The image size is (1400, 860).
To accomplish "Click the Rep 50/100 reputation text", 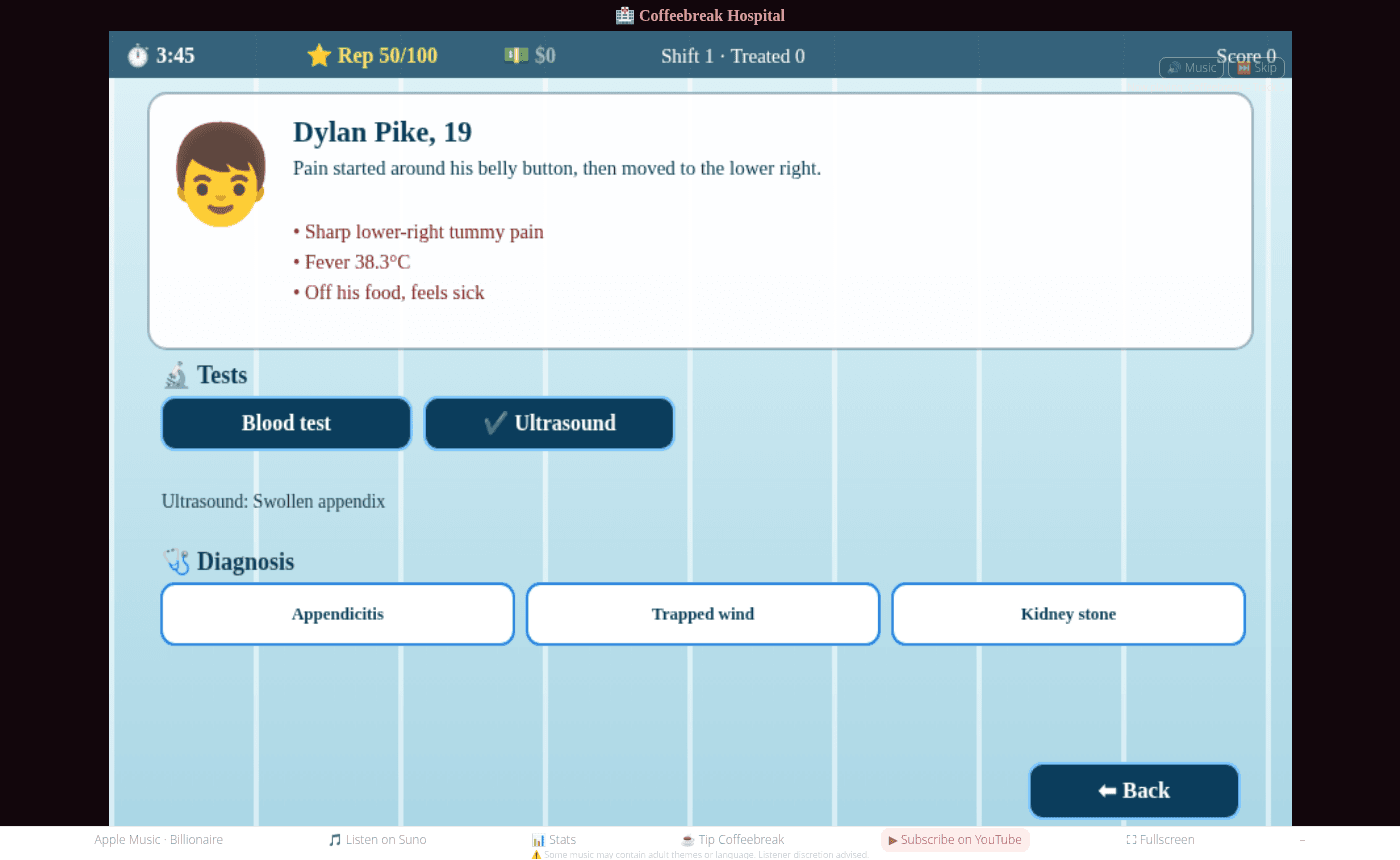I will [387, 56].
